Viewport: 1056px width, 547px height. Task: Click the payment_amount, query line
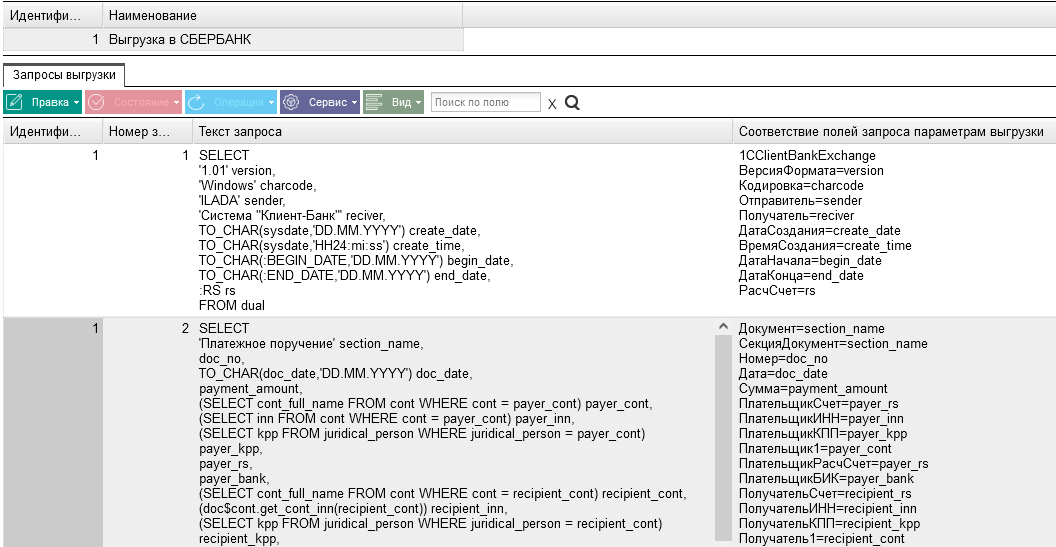coord(249,389)
